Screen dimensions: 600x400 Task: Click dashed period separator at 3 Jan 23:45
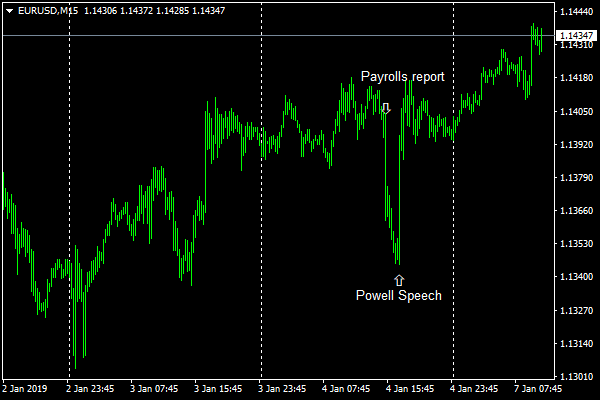(262, 200)
